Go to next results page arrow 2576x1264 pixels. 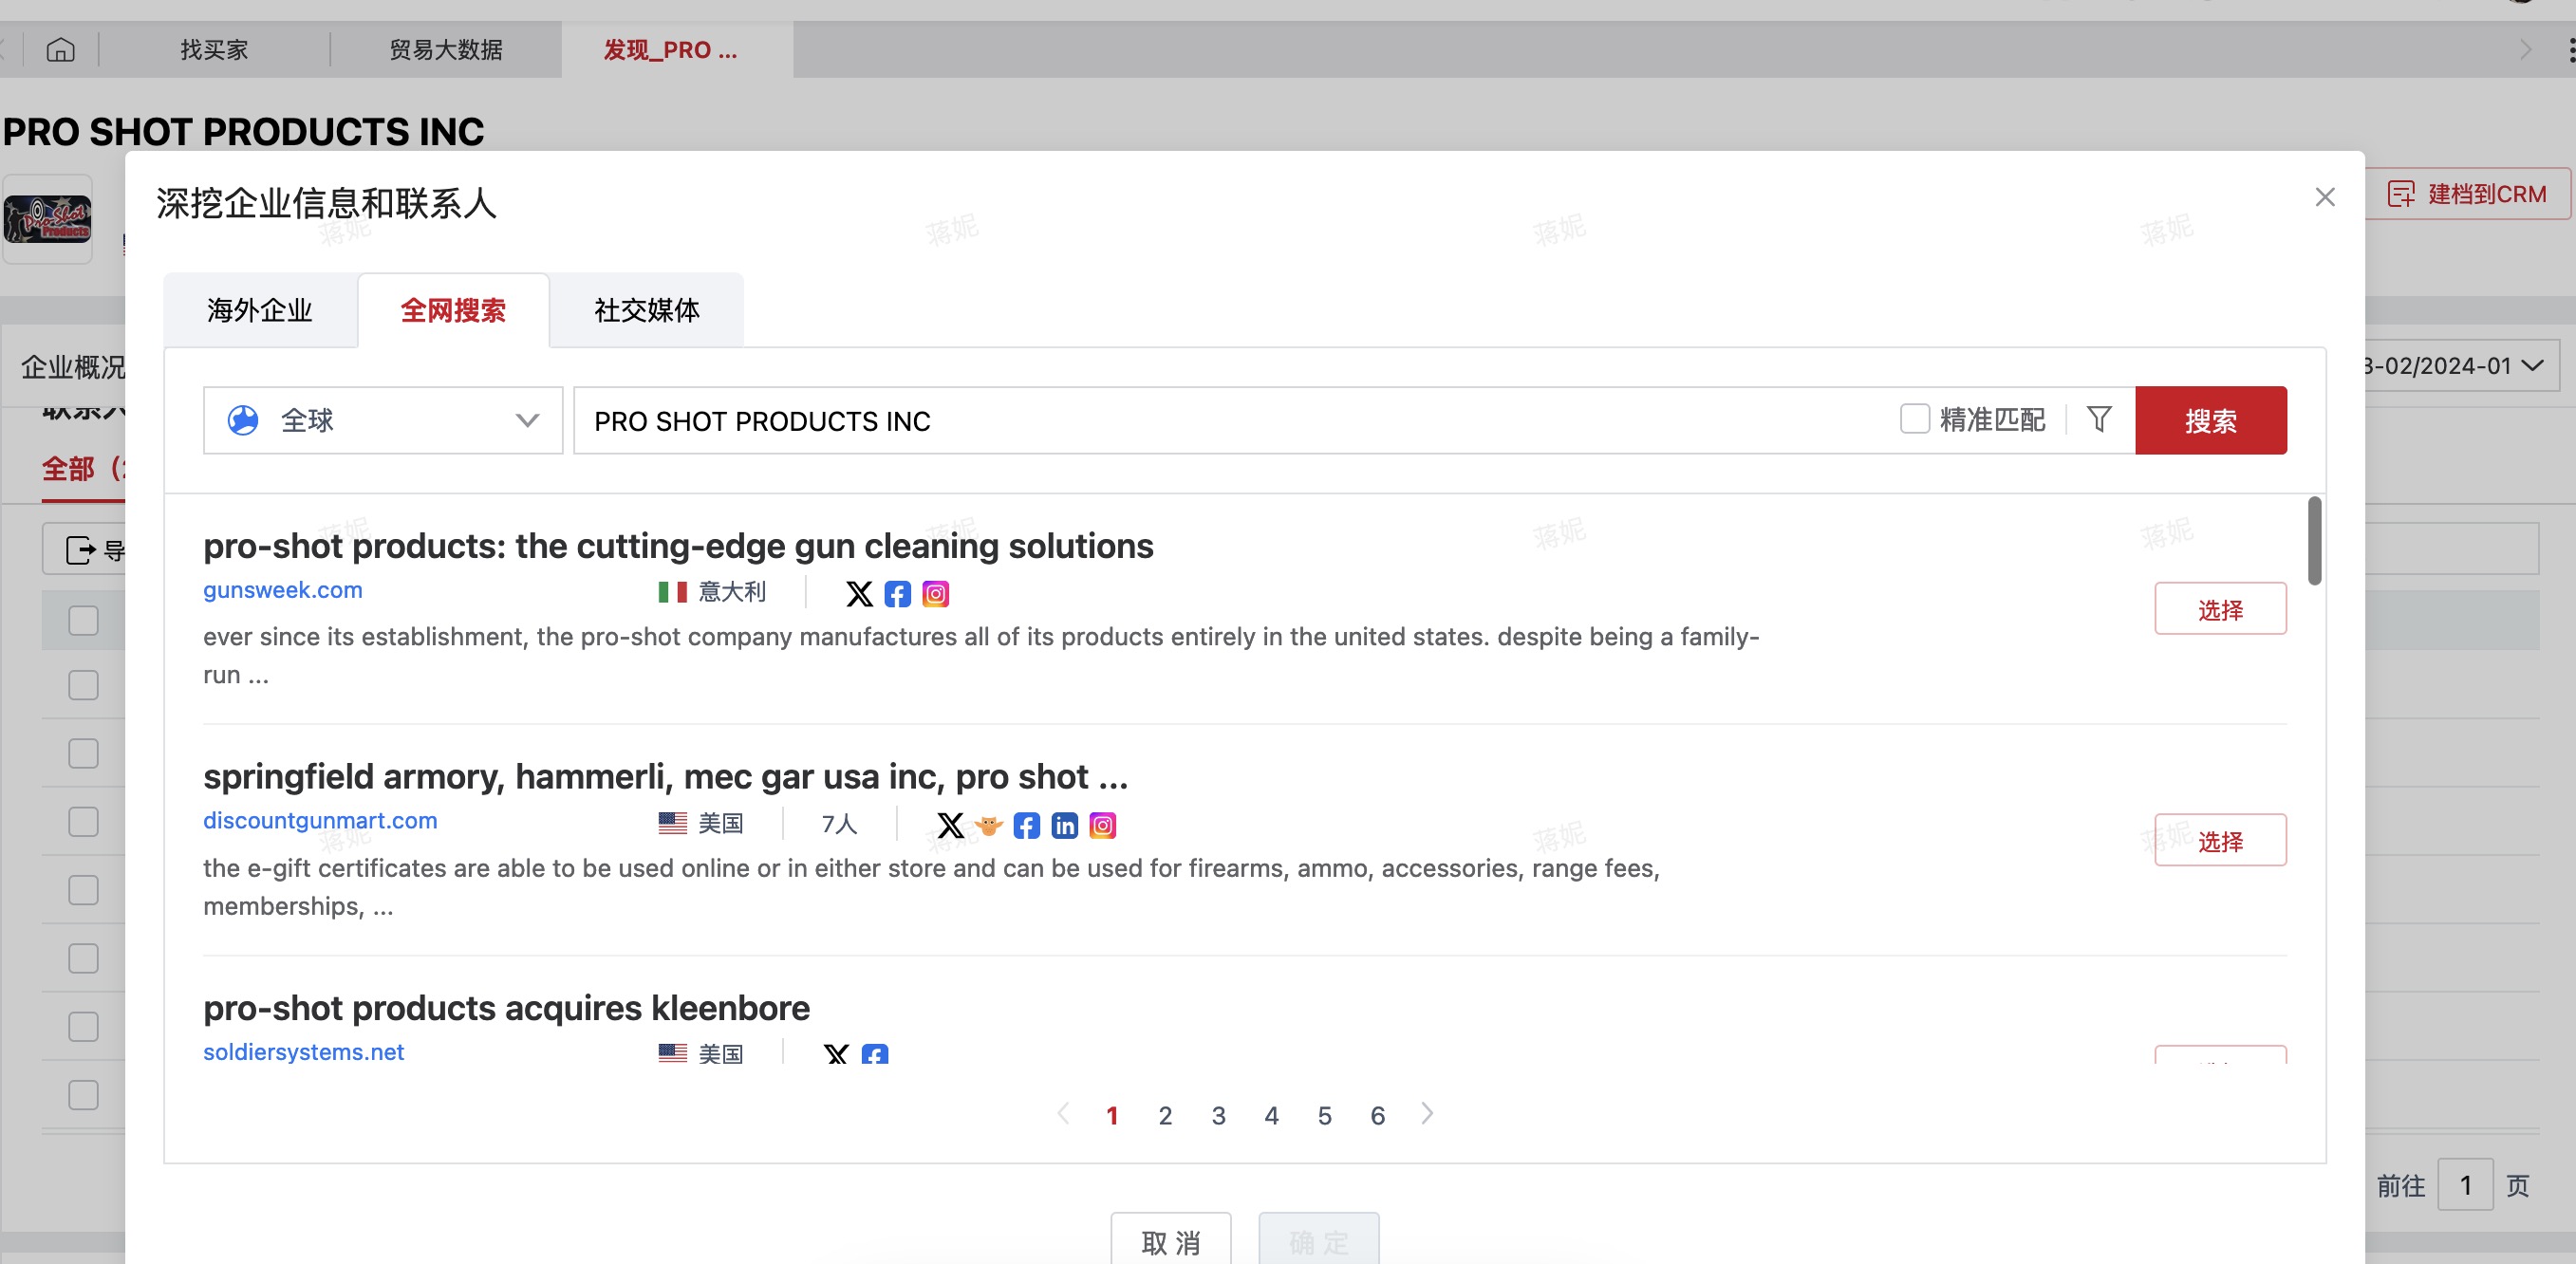tap(1427, 1114)
